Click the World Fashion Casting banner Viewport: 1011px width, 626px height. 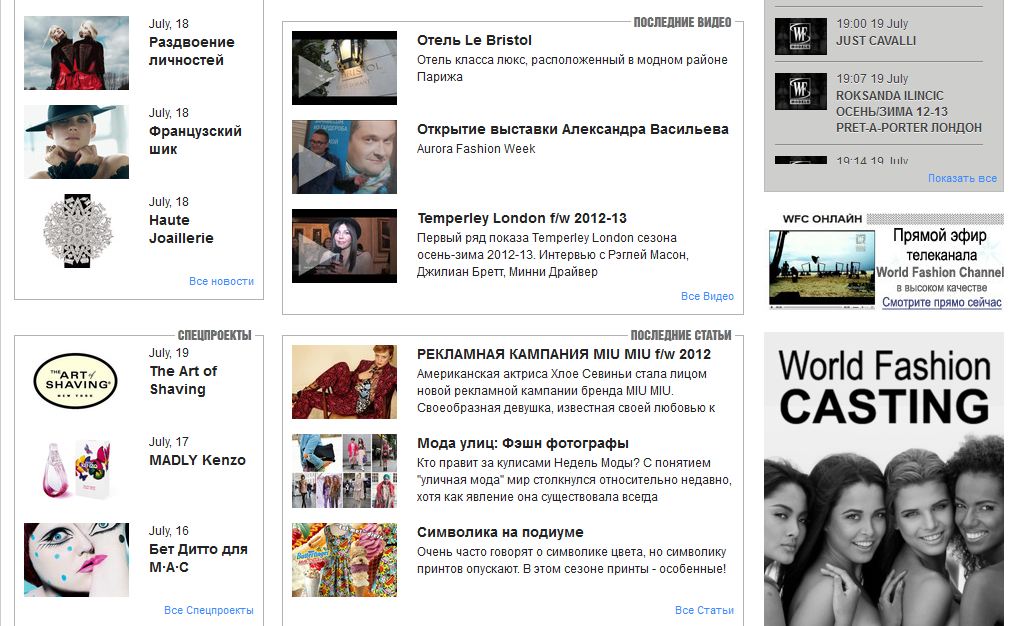884,479
